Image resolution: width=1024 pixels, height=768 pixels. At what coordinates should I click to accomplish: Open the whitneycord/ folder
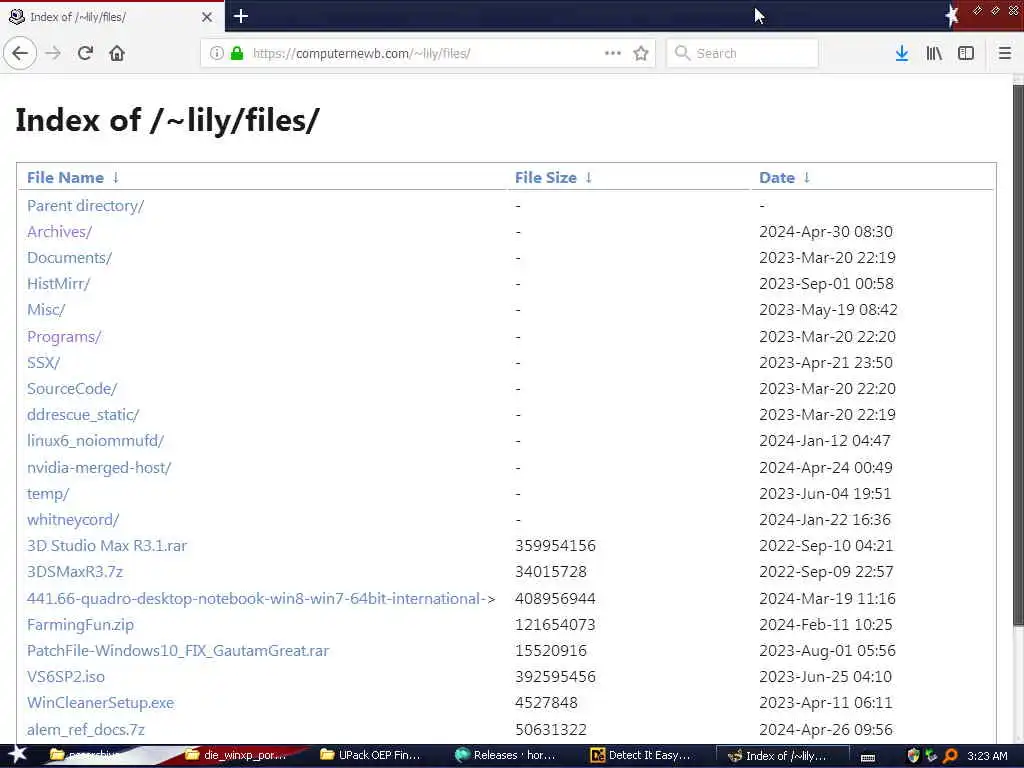point(73,520)
